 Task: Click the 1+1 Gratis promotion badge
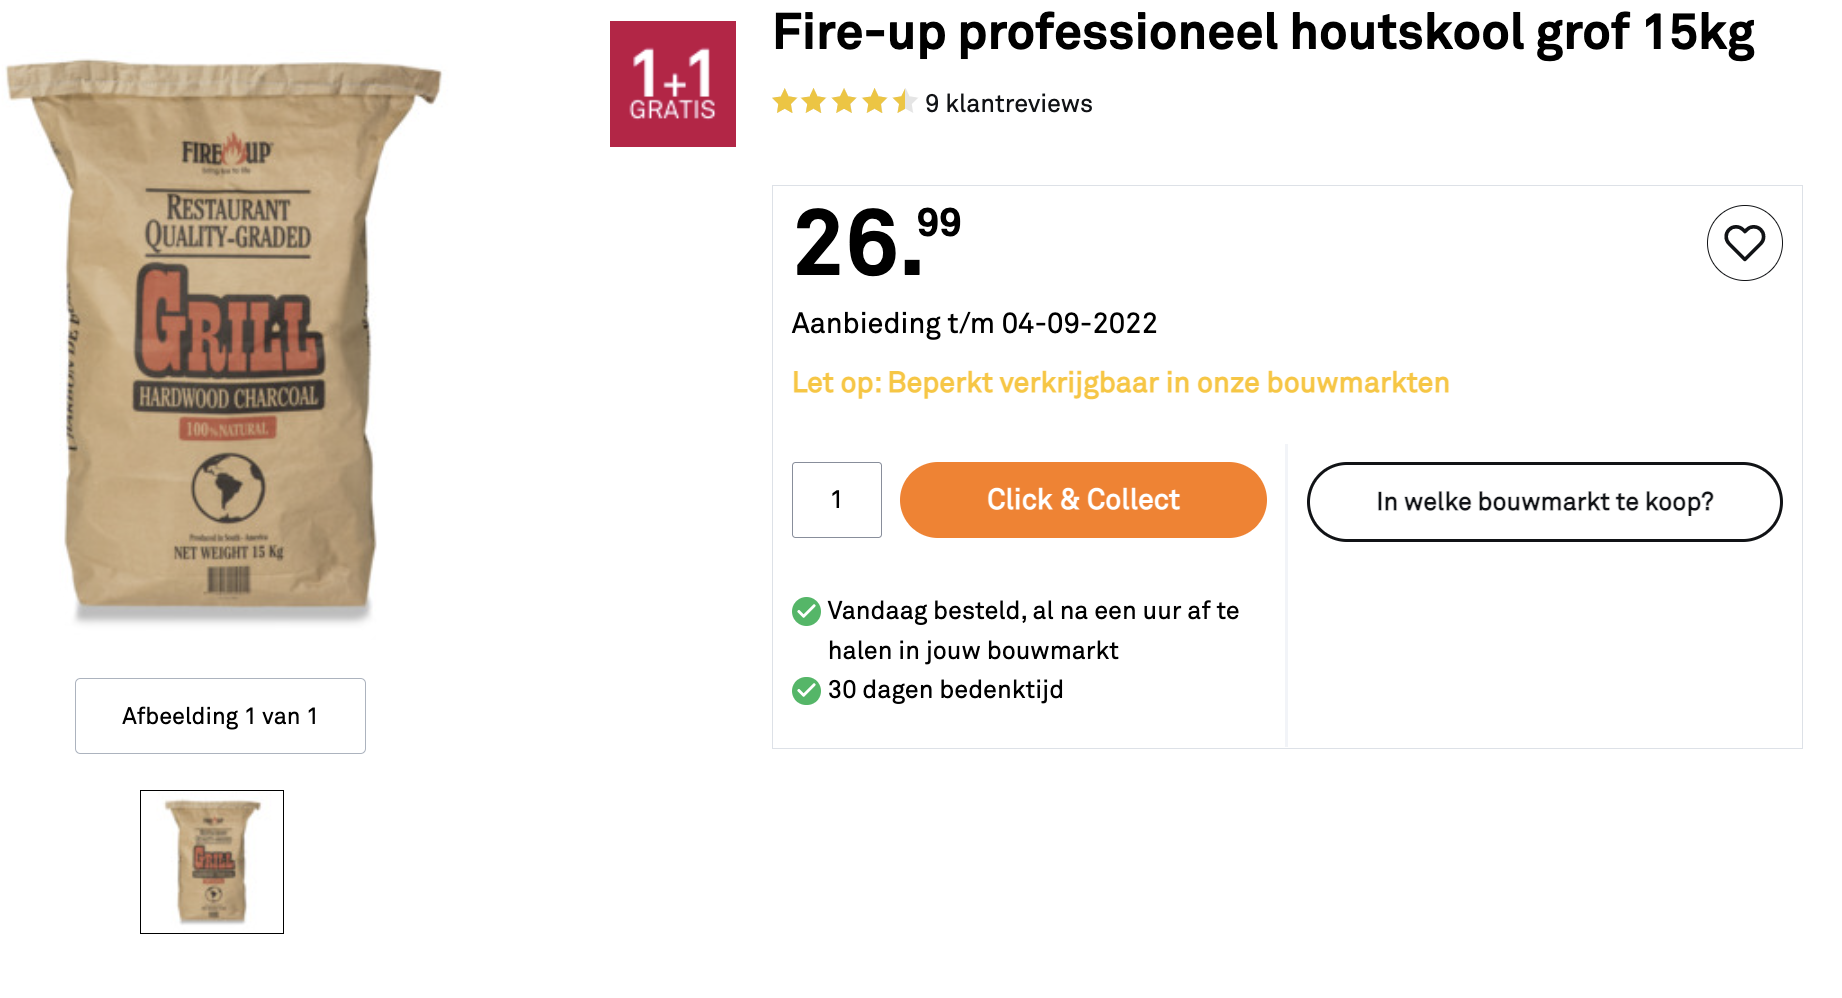(673, 84)
